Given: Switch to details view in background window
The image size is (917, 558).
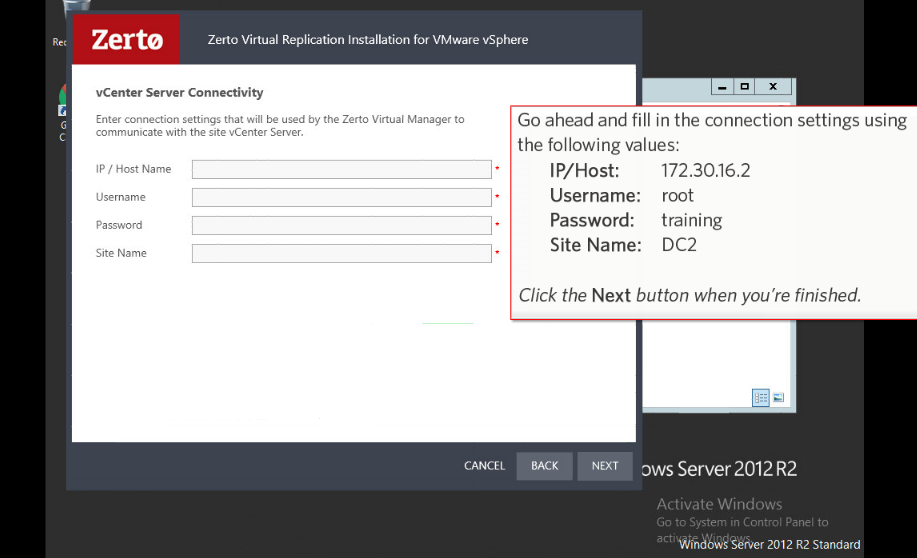Looking at the screenshot, I should [x=761, y=398].
